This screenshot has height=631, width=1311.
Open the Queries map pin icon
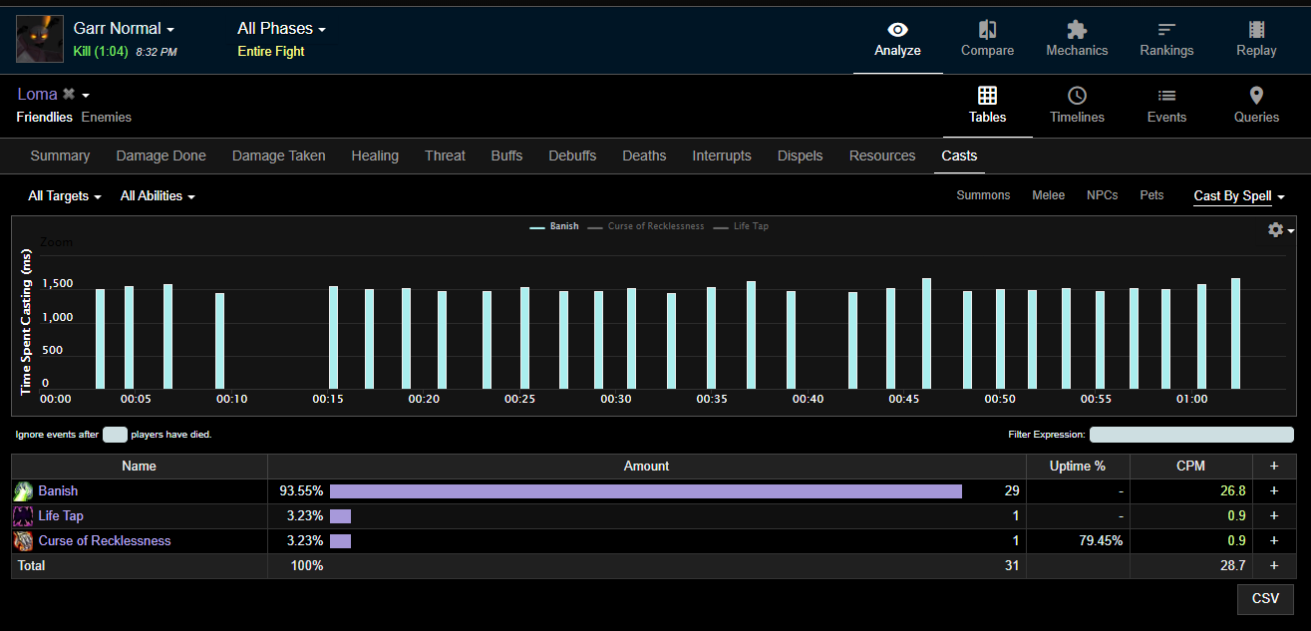(x=1256, y=96)
